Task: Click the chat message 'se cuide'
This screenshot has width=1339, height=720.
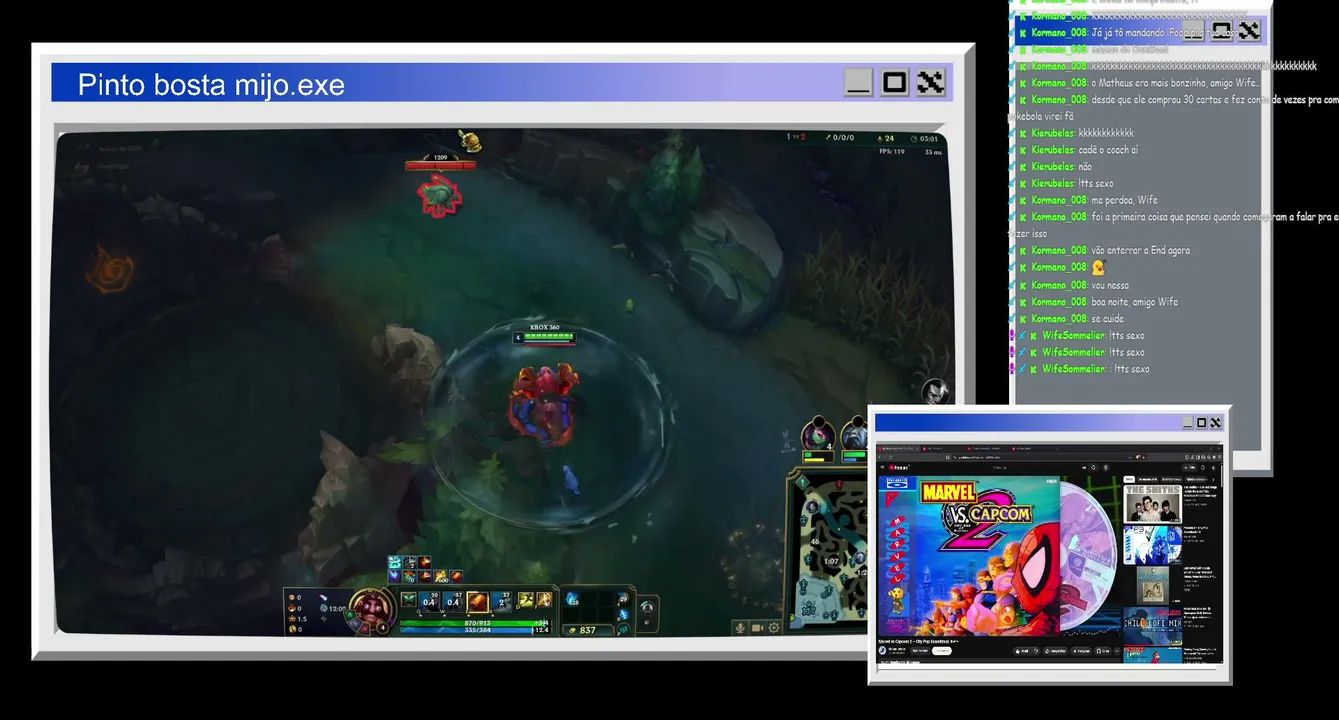Action: click(1108, 319)
